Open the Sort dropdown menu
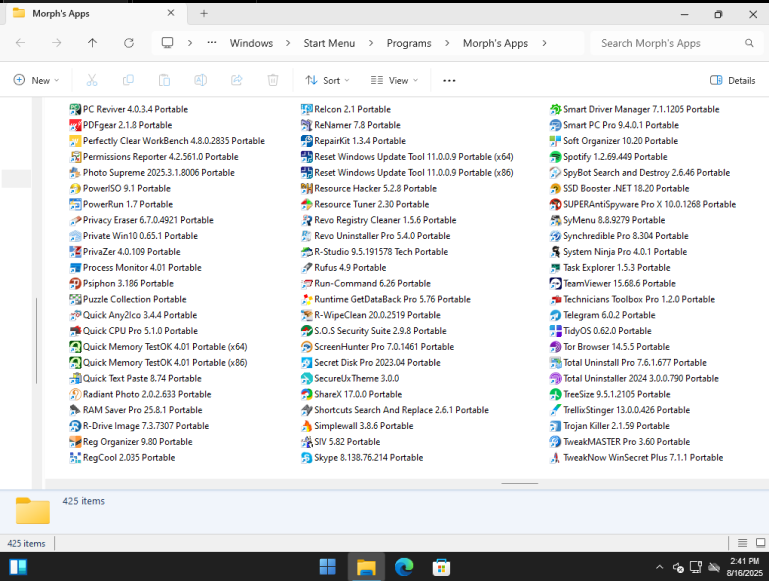Image resolution: width=769 pixels, height=581 pixels. pyautogui.click(x=327, y=80)
